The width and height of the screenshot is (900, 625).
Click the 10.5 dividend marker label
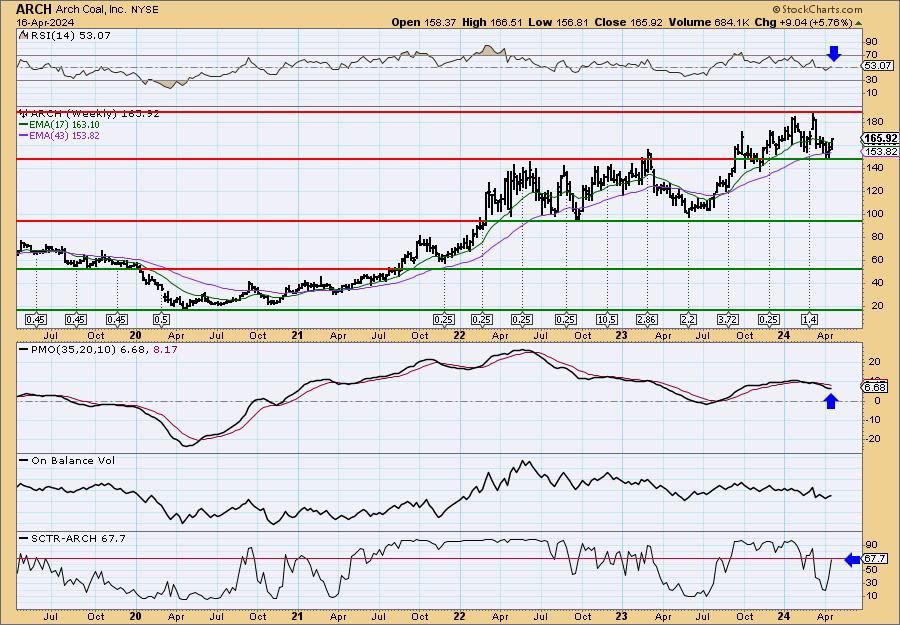pyautogui.click(x=607, y=320)
